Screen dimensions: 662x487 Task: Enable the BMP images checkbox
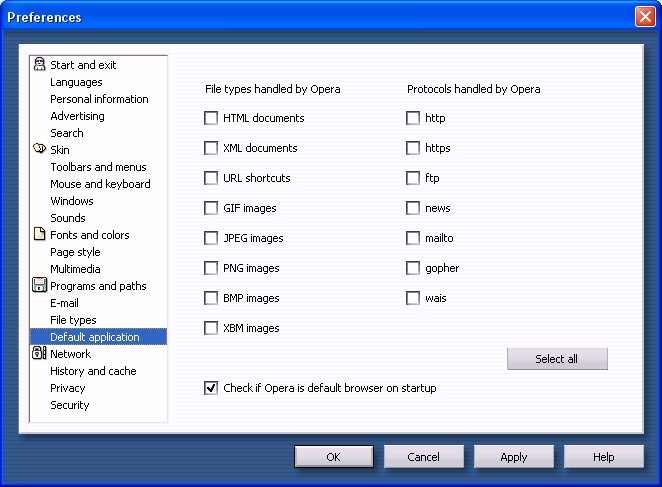coord(211,298)
